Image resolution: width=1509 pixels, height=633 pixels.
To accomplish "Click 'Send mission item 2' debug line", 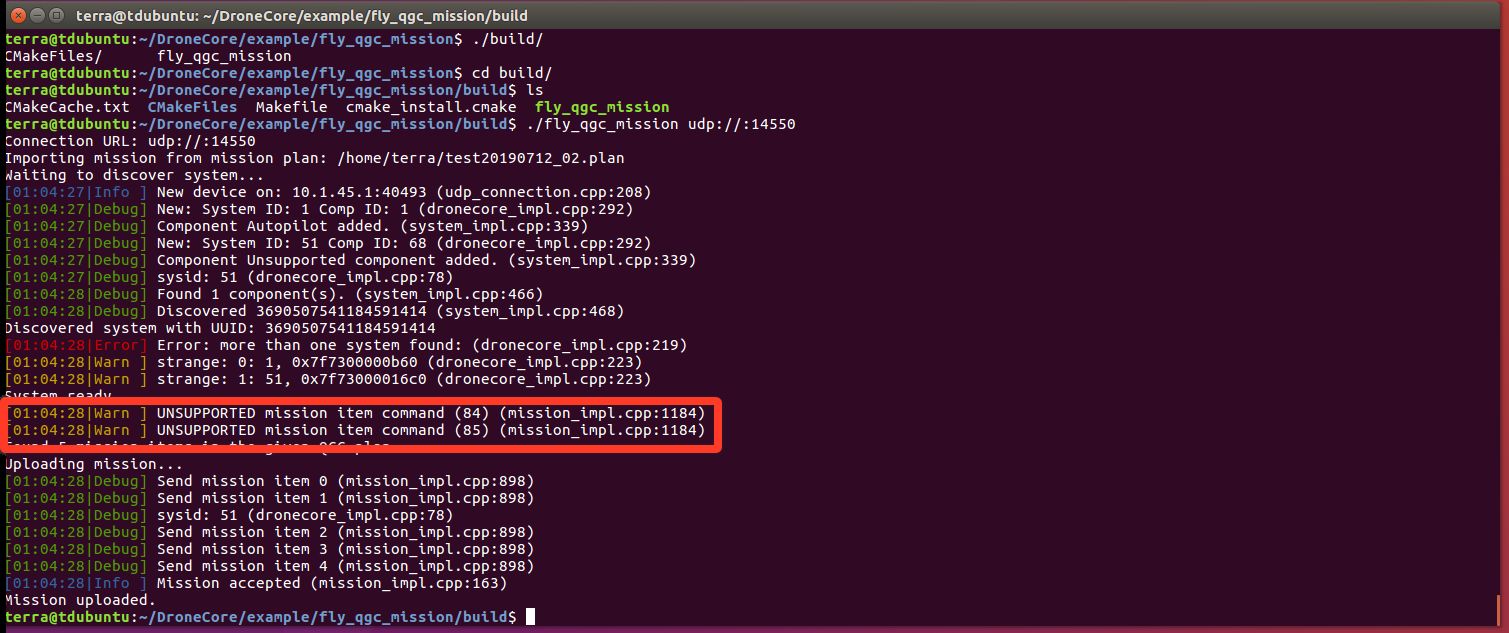I will [x=269, y=532].
